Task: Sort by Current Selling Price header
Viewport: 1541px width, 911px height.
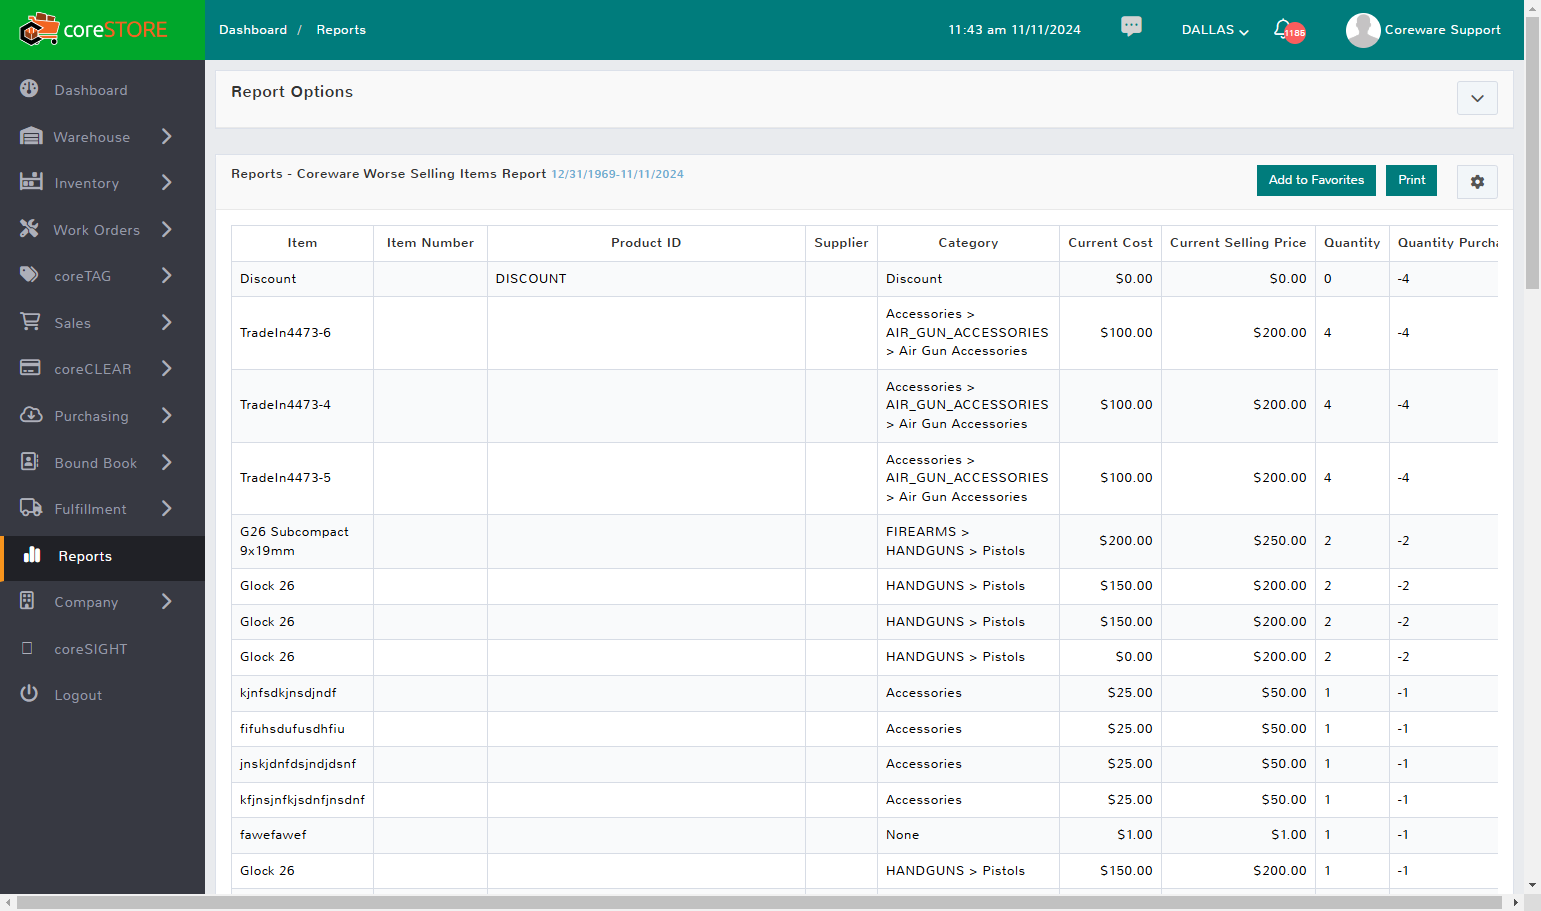Action: click(x=1238, y=243)
